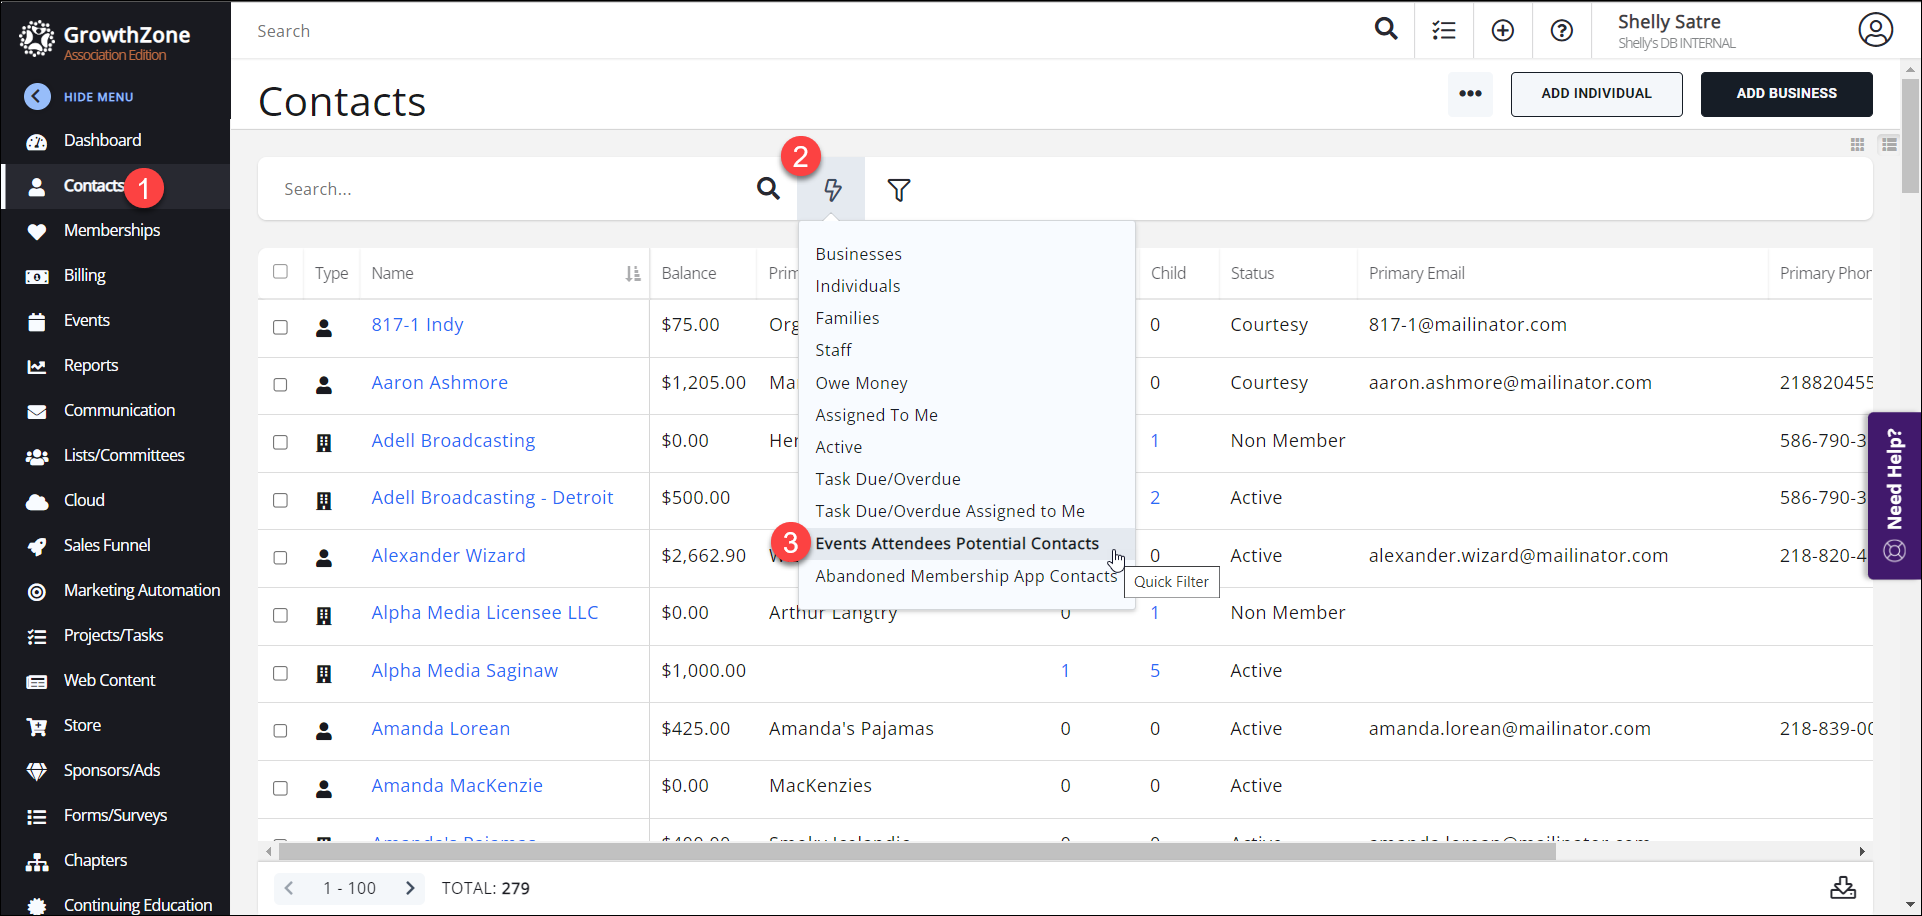This screenshot has height=916, width=1922.
Task: Open the quick filter lightning bolt icon
Action: click(832, 190)
